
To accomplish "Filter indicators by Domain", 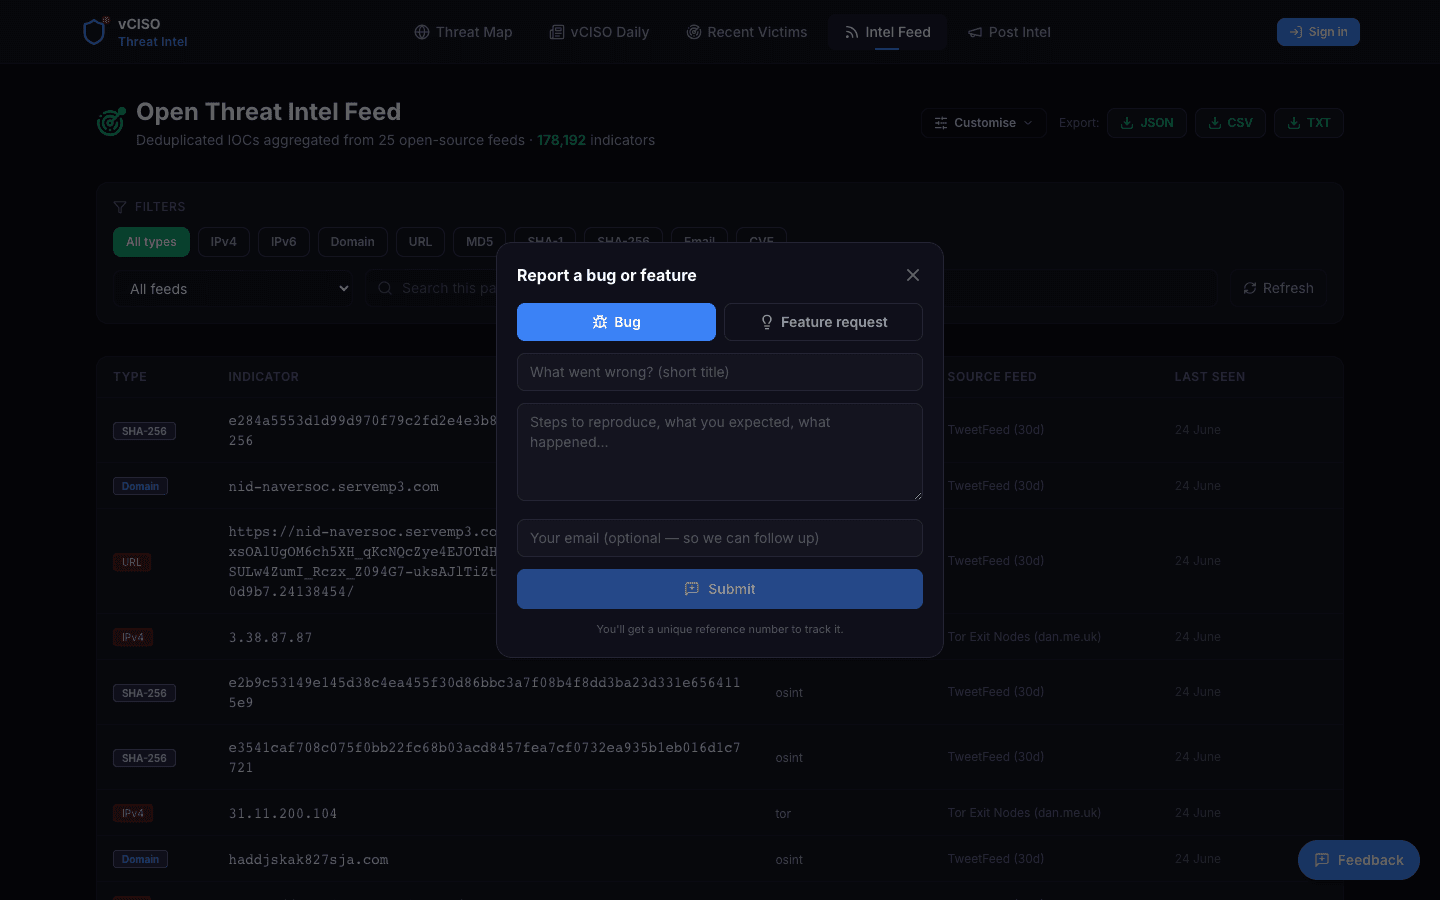I will [x=353, y=242].
